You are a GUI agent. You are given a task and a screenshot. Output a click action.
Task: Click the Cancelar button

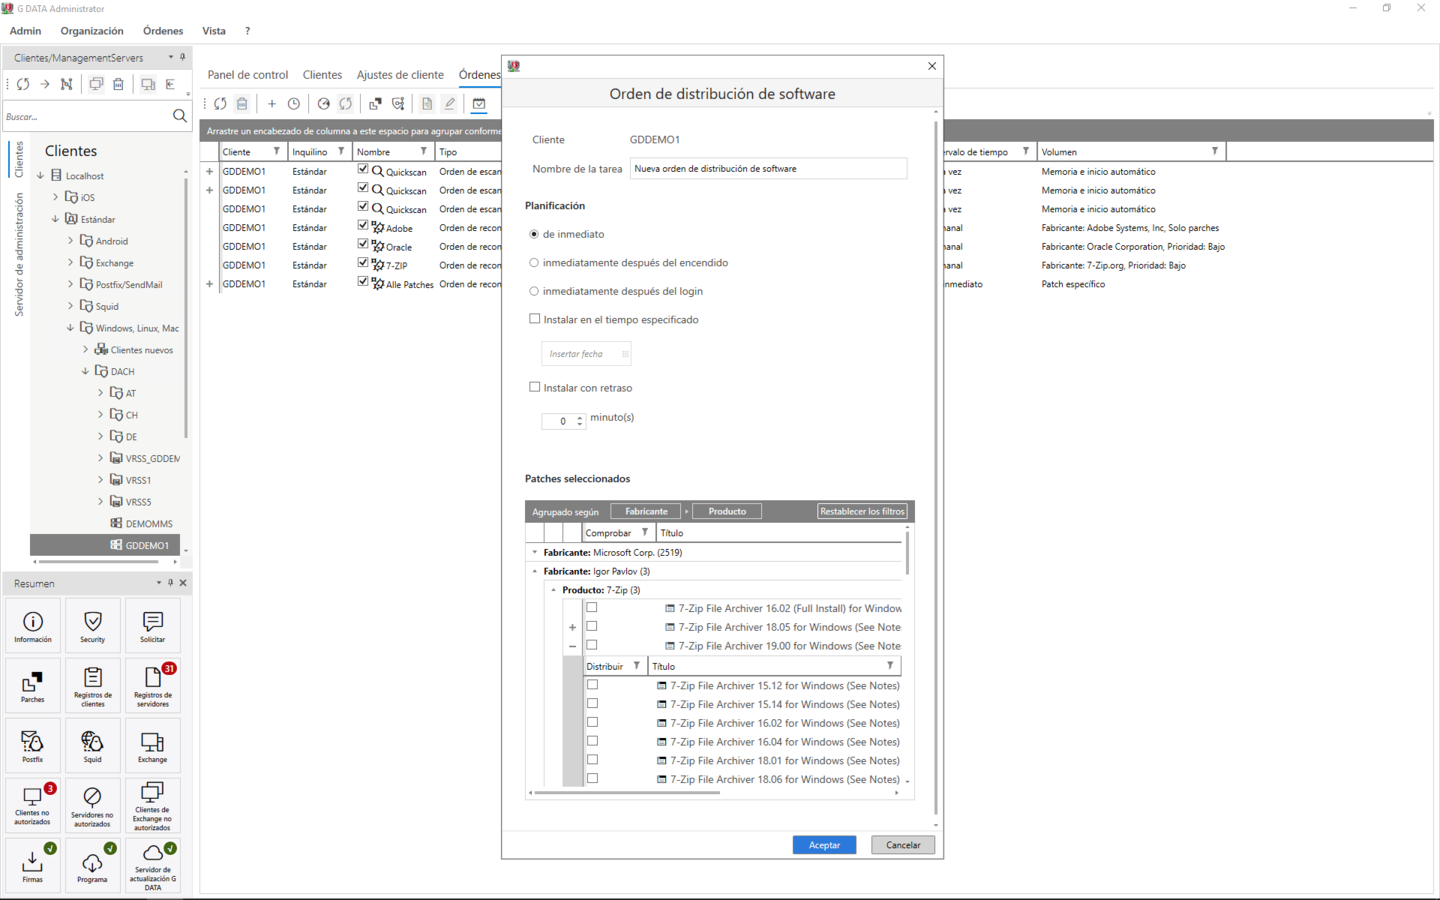[903, 845]
